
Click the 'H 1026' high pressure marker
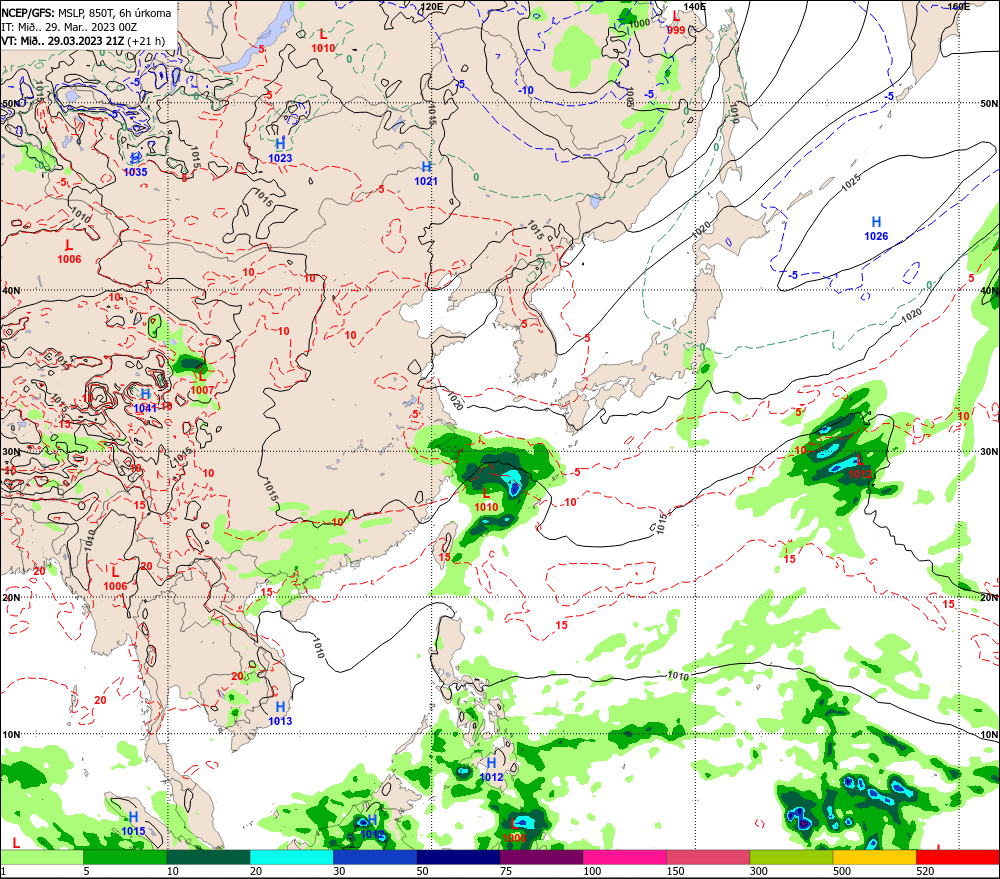[x=876, y=228]
